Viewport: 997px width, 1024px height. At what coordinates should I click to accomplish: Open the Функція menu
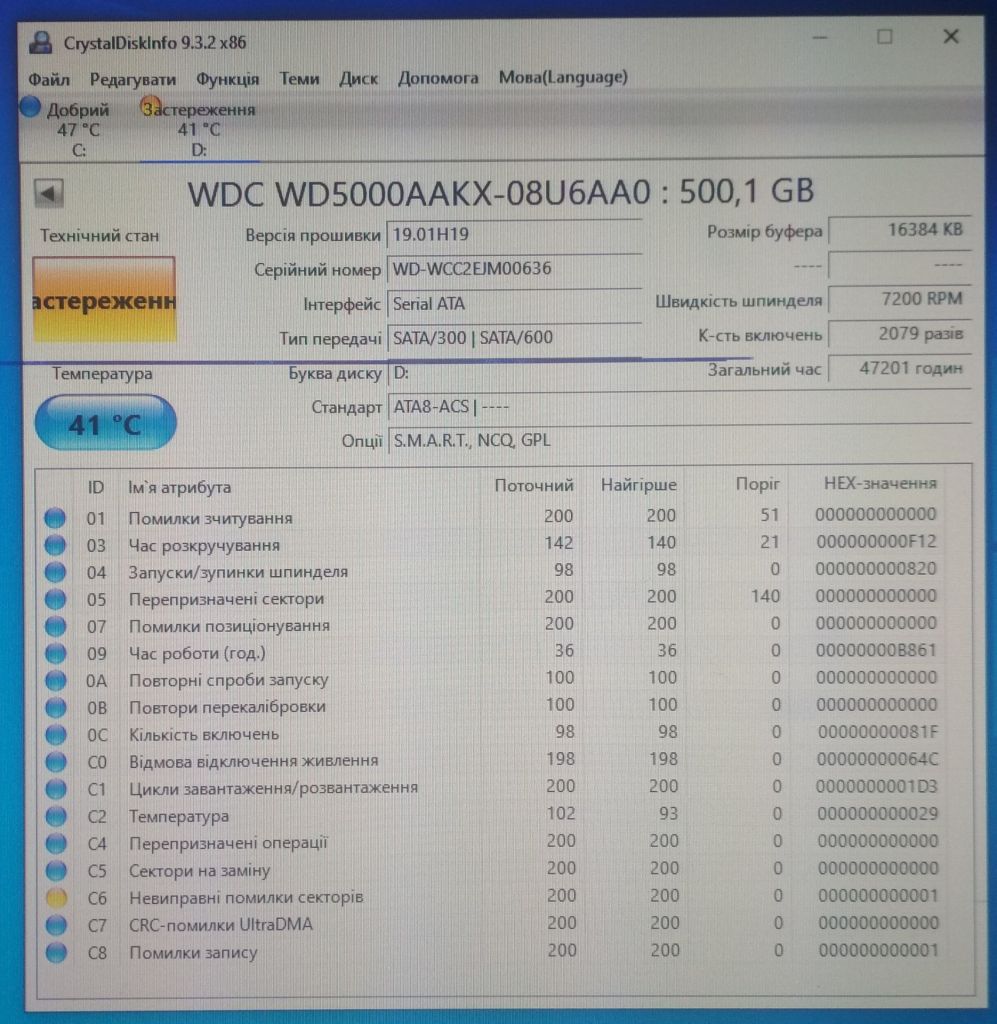pos(227,79)
